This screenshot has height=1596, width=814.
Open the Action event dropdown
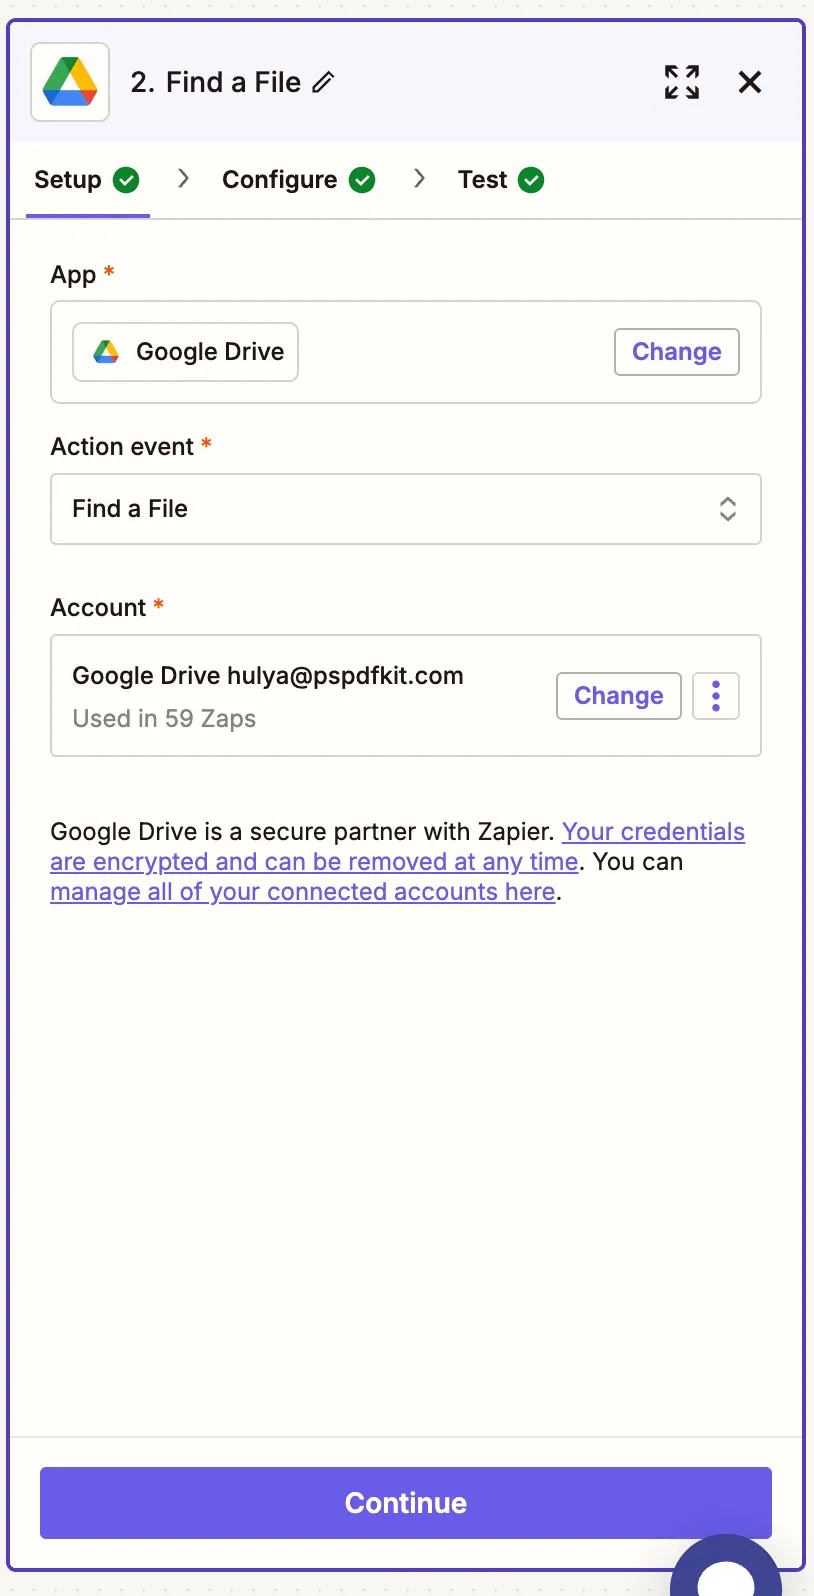pyautogui.click(x=405, y=509)
